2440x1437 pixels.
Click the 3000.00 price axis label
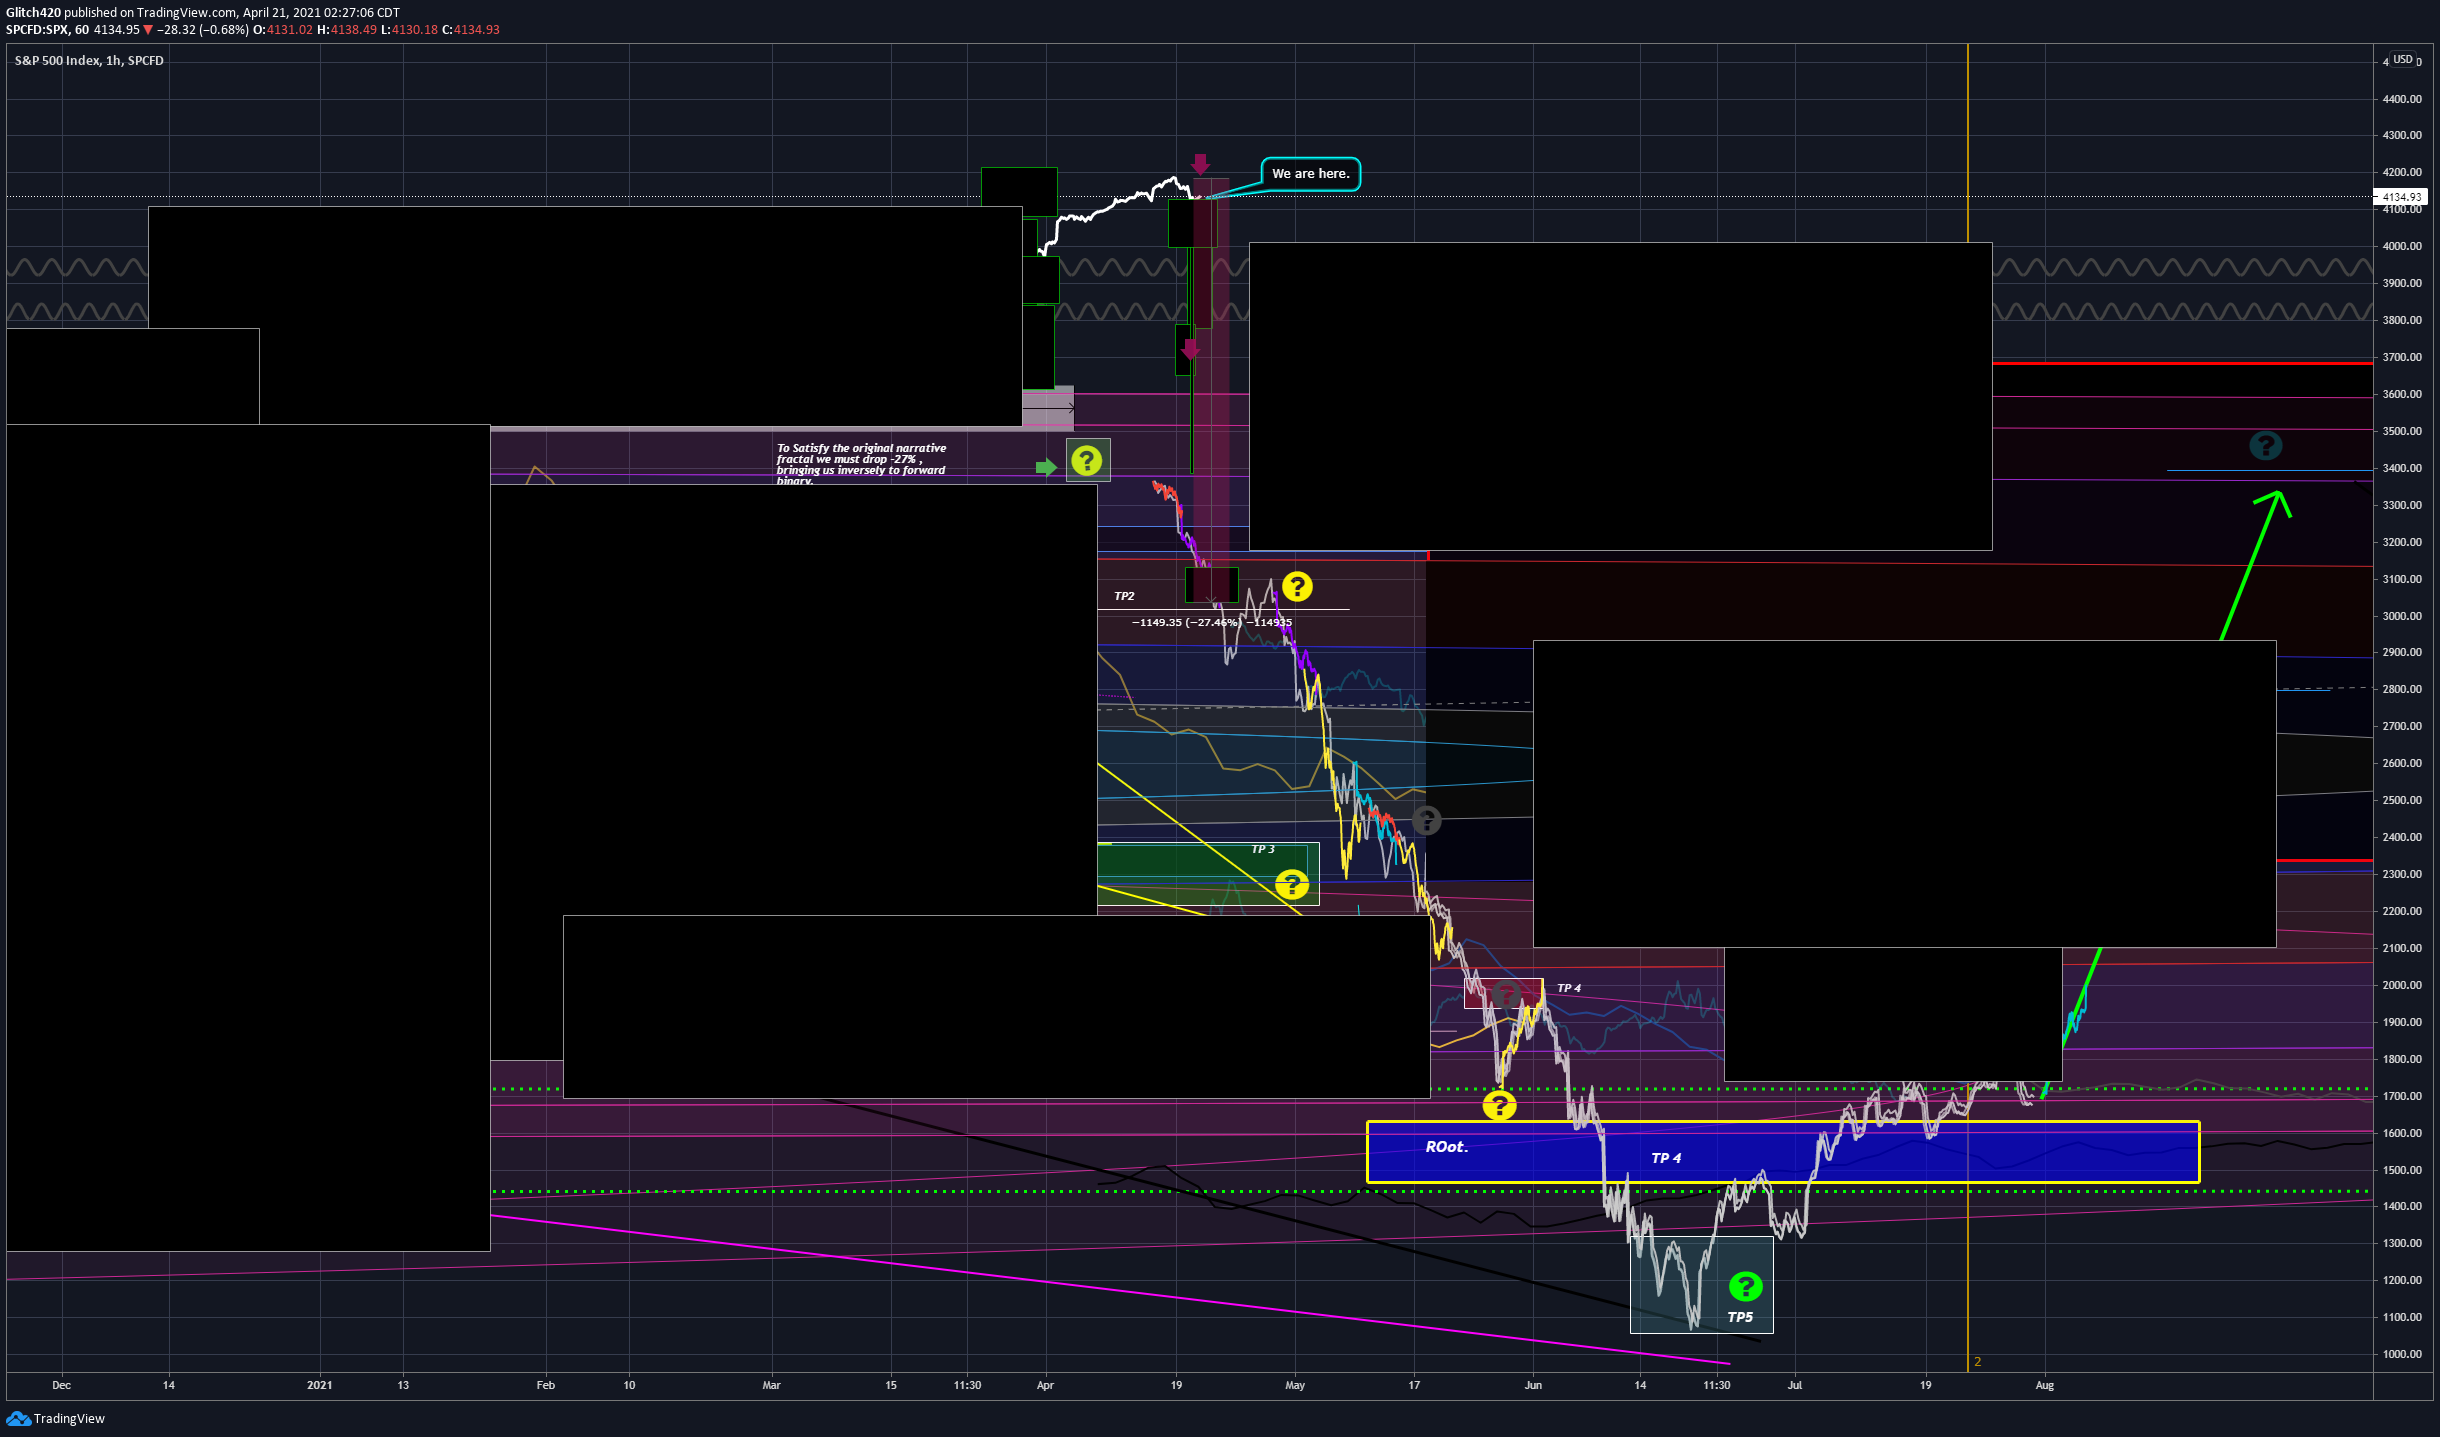point(2402,616)
